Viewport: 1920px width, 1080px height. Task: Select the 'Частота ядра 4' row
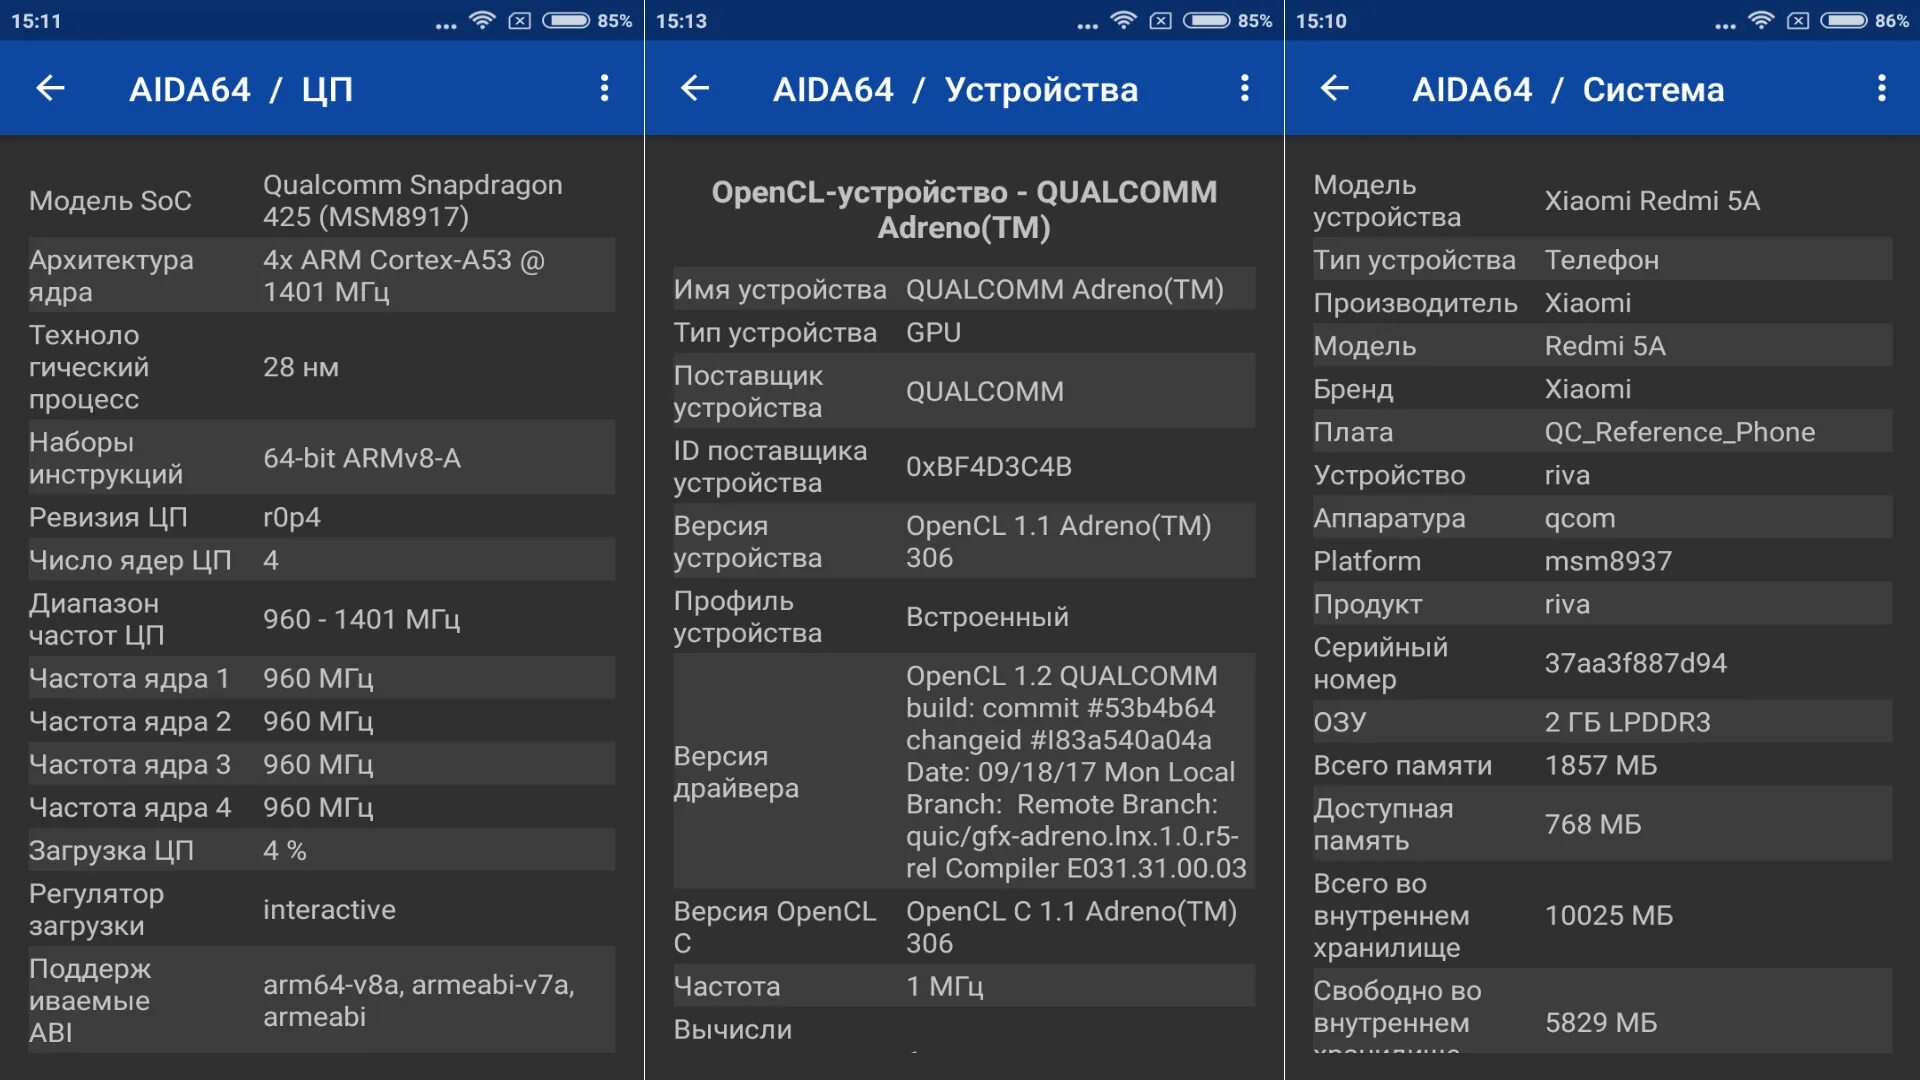pos(321,807)
